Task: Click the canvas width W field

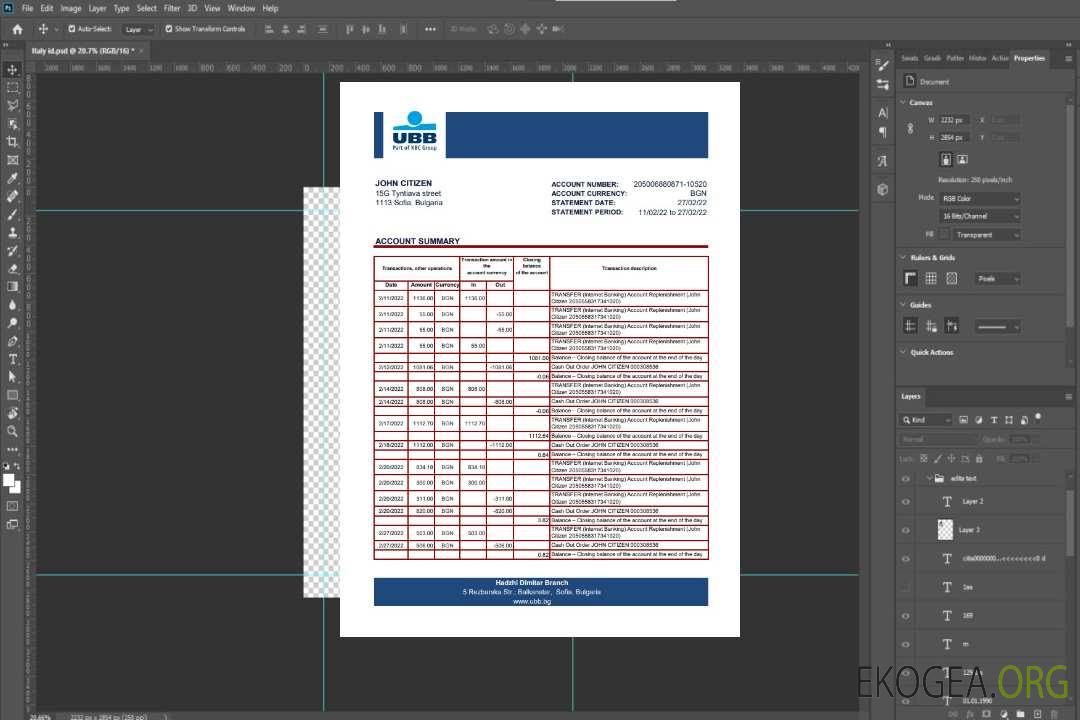Action: 954,120
